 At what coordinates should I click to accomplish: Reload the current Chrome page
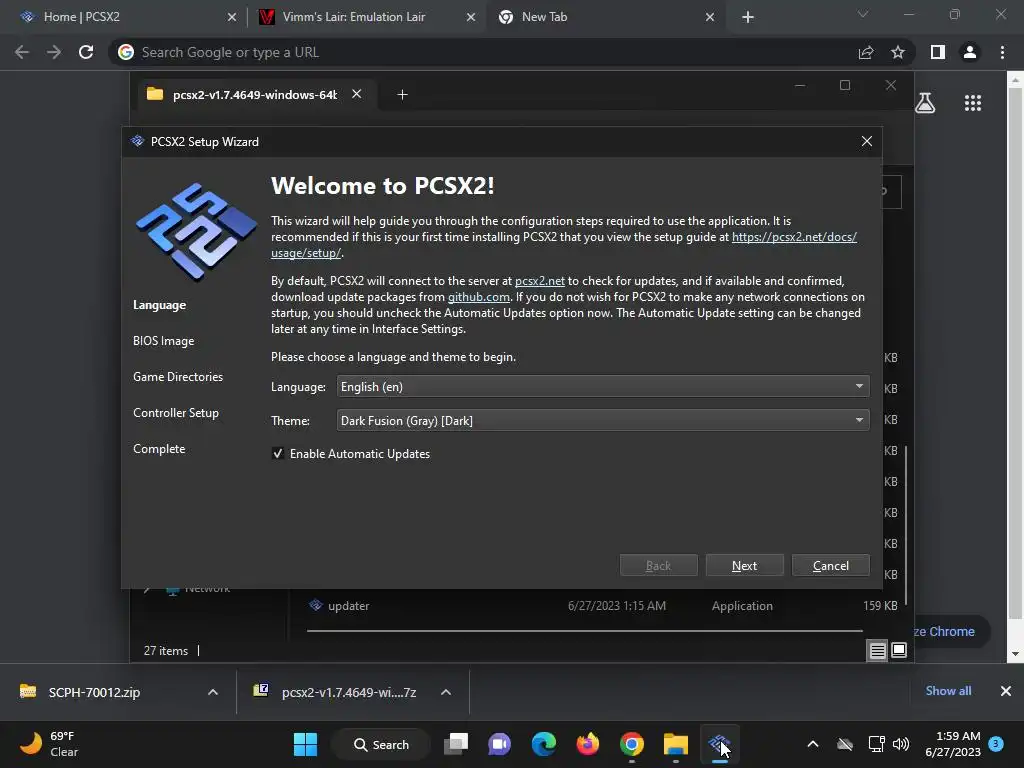click(86, 52)
